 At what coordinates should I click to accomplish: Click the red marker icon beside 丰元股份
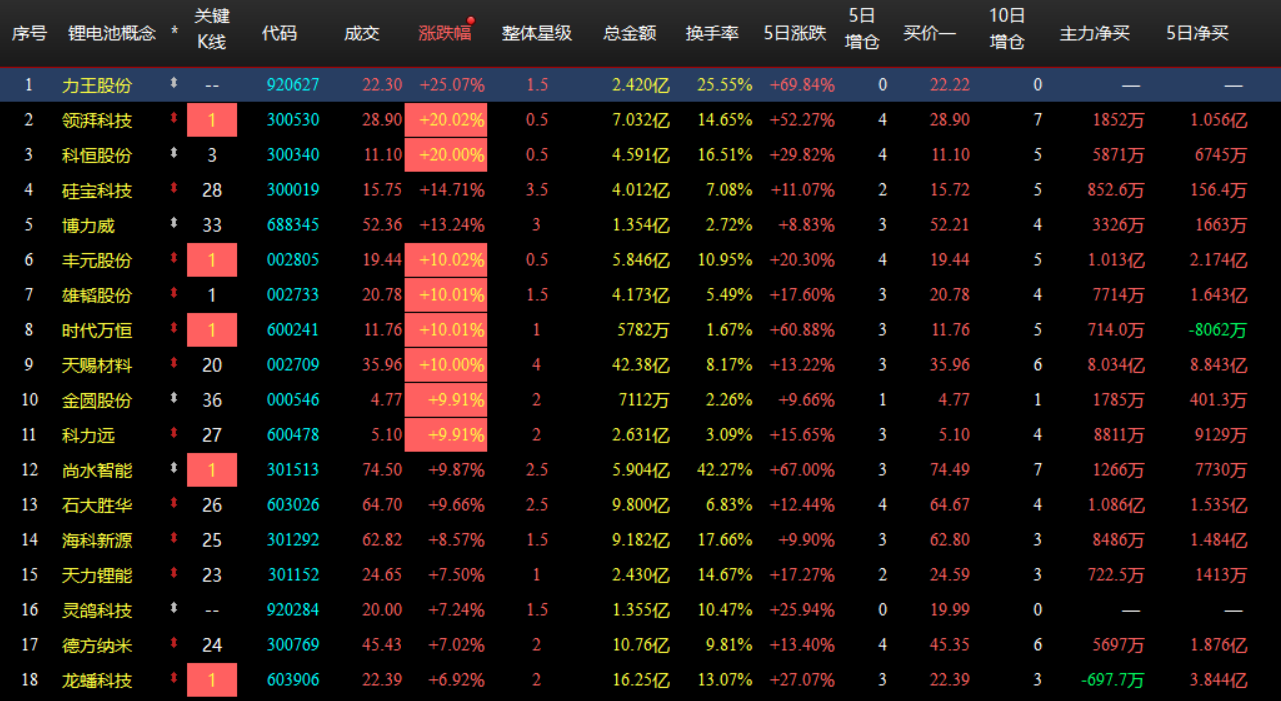point(175,259)
